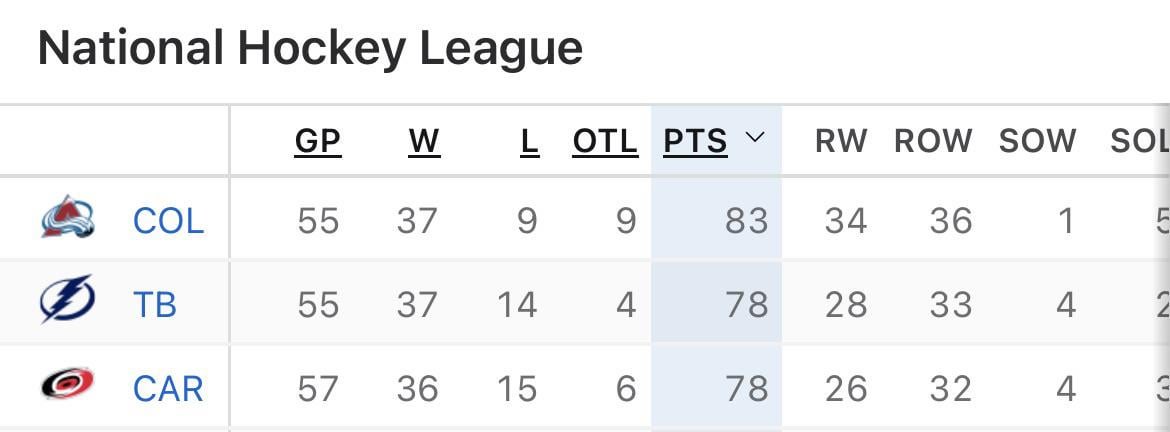Image resolution: width=1170 pixels, height=432 pixels.
Task: Click the ROW column header
Action: [x=933, y=141]
